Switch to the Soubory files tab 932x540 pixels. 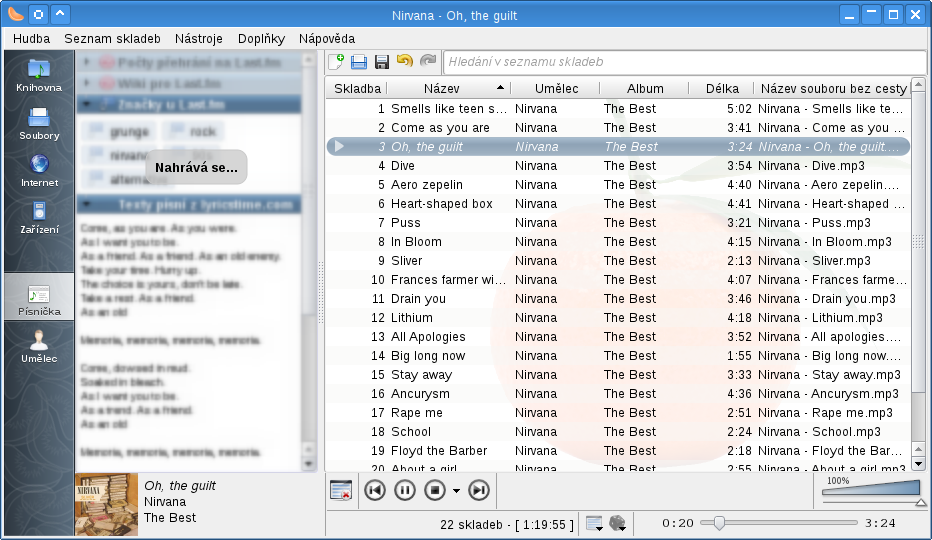pos(39,124)
